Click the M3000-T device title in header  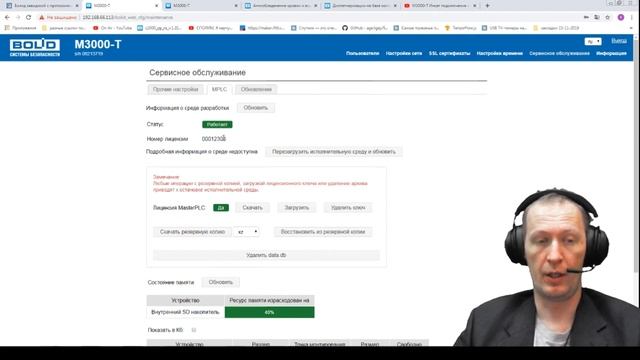tap(98, 44)
